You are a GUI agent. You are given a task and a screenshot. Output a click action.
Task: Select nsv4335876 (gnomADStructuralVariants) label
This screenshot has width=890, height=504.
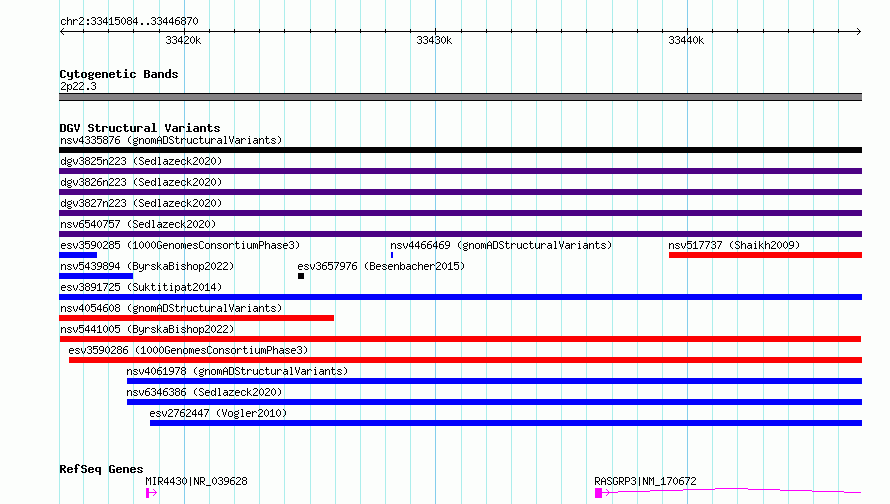click(171, 140)
